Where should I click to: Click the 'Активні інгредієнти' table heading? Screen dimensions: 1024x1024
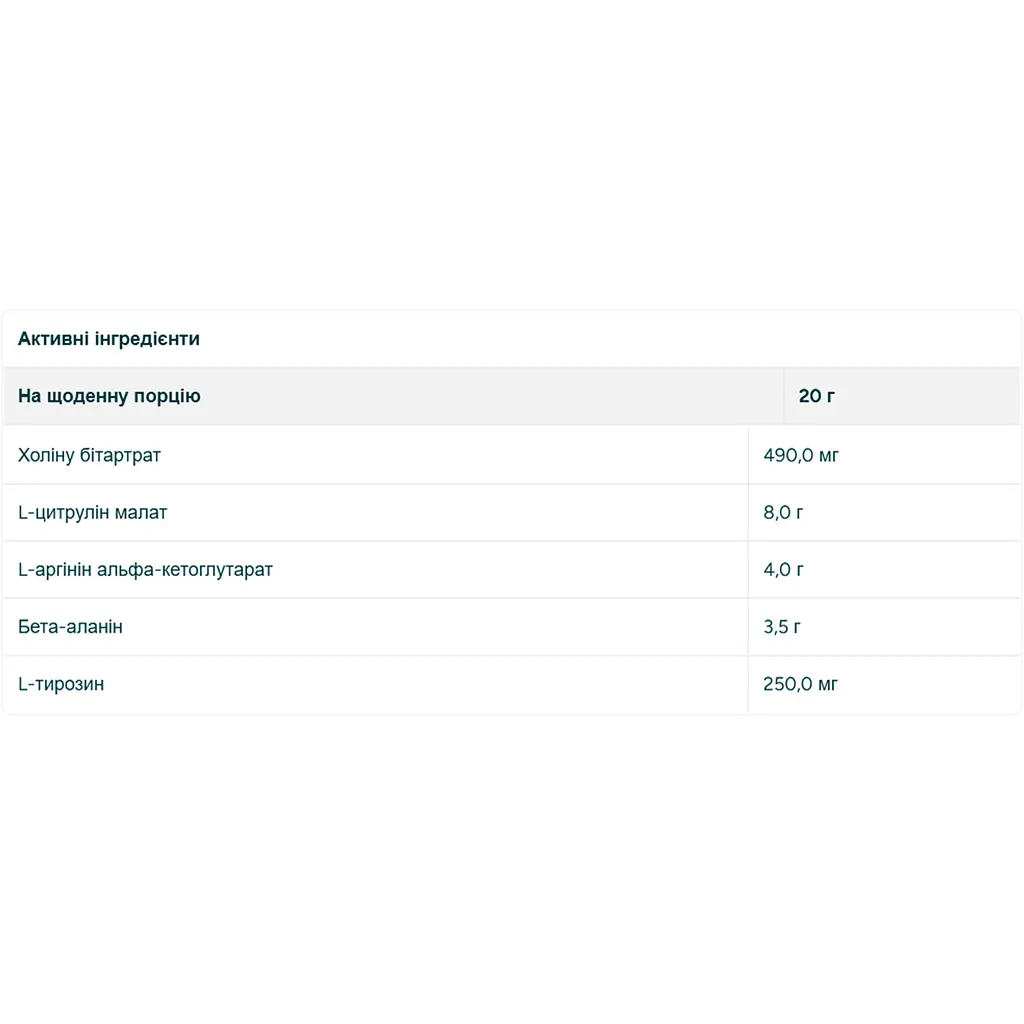point(108,339)
